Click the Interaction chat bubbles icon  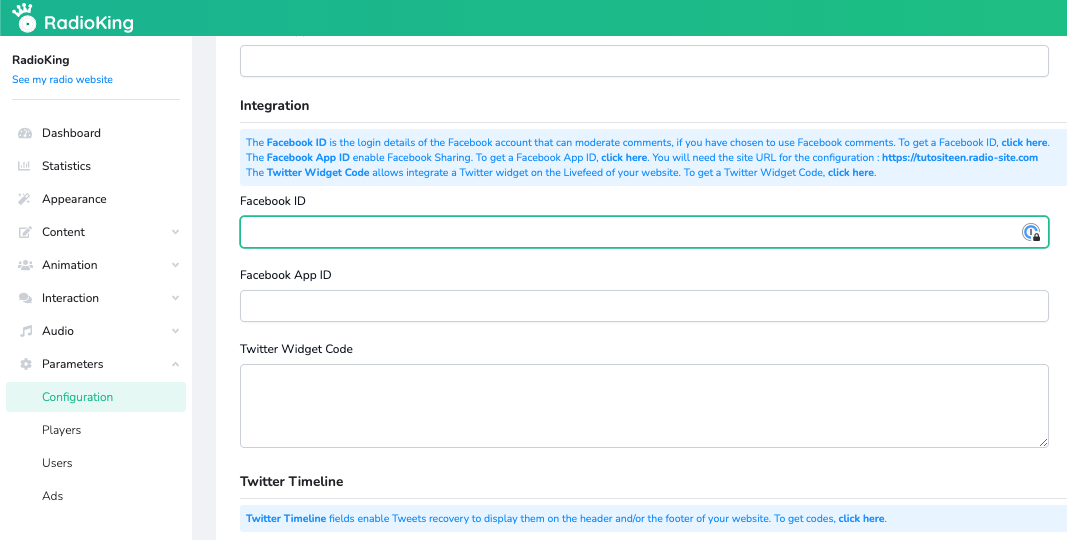25,298
